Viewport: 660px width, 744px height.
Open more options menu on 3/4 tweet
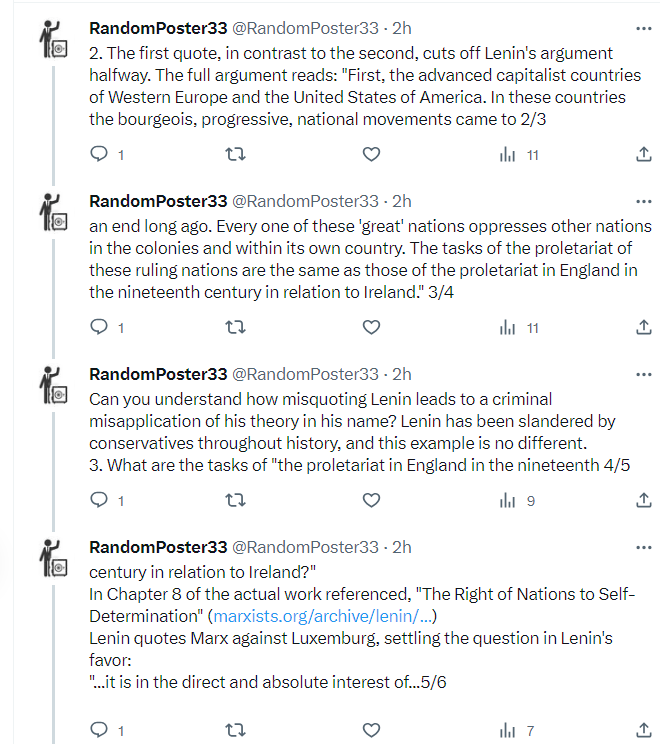(x=645, y=201)
